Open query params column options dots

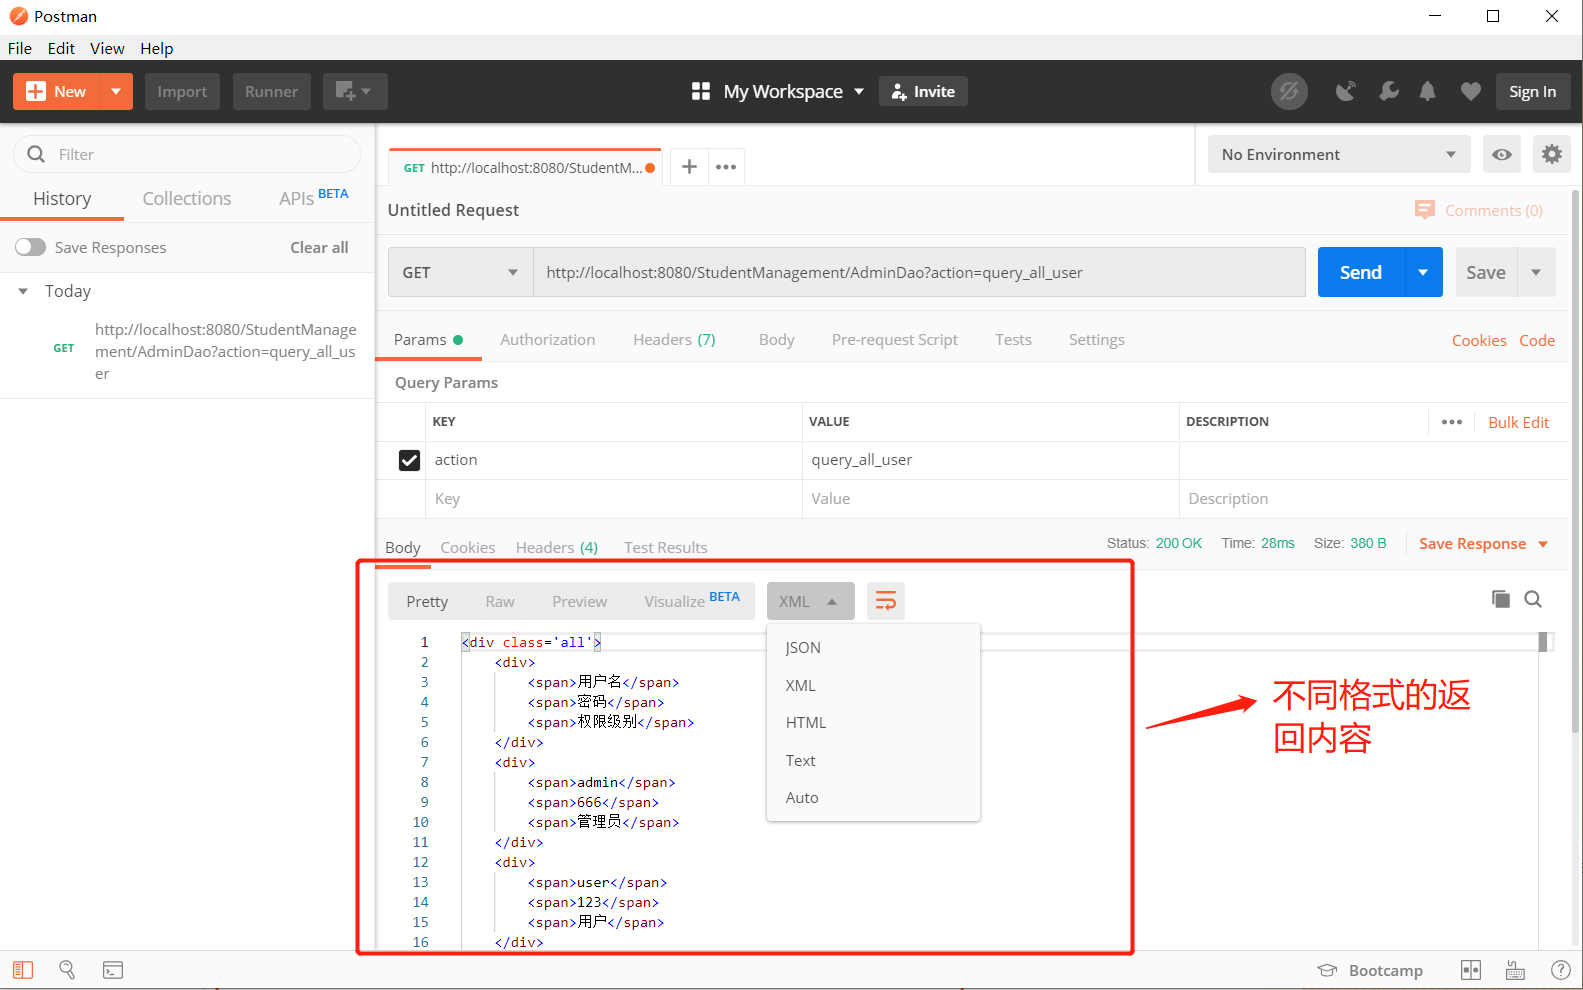tap(1452, 422)
